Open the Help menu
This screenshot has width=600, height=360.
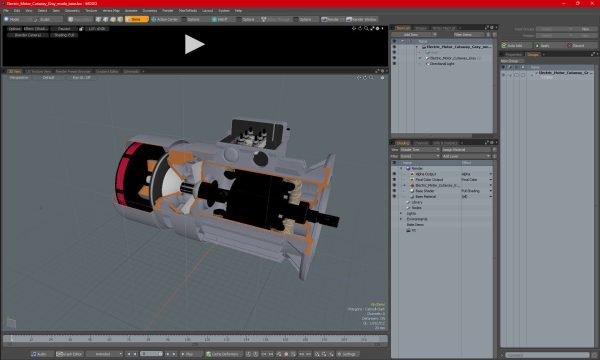(x=238, y=11)
